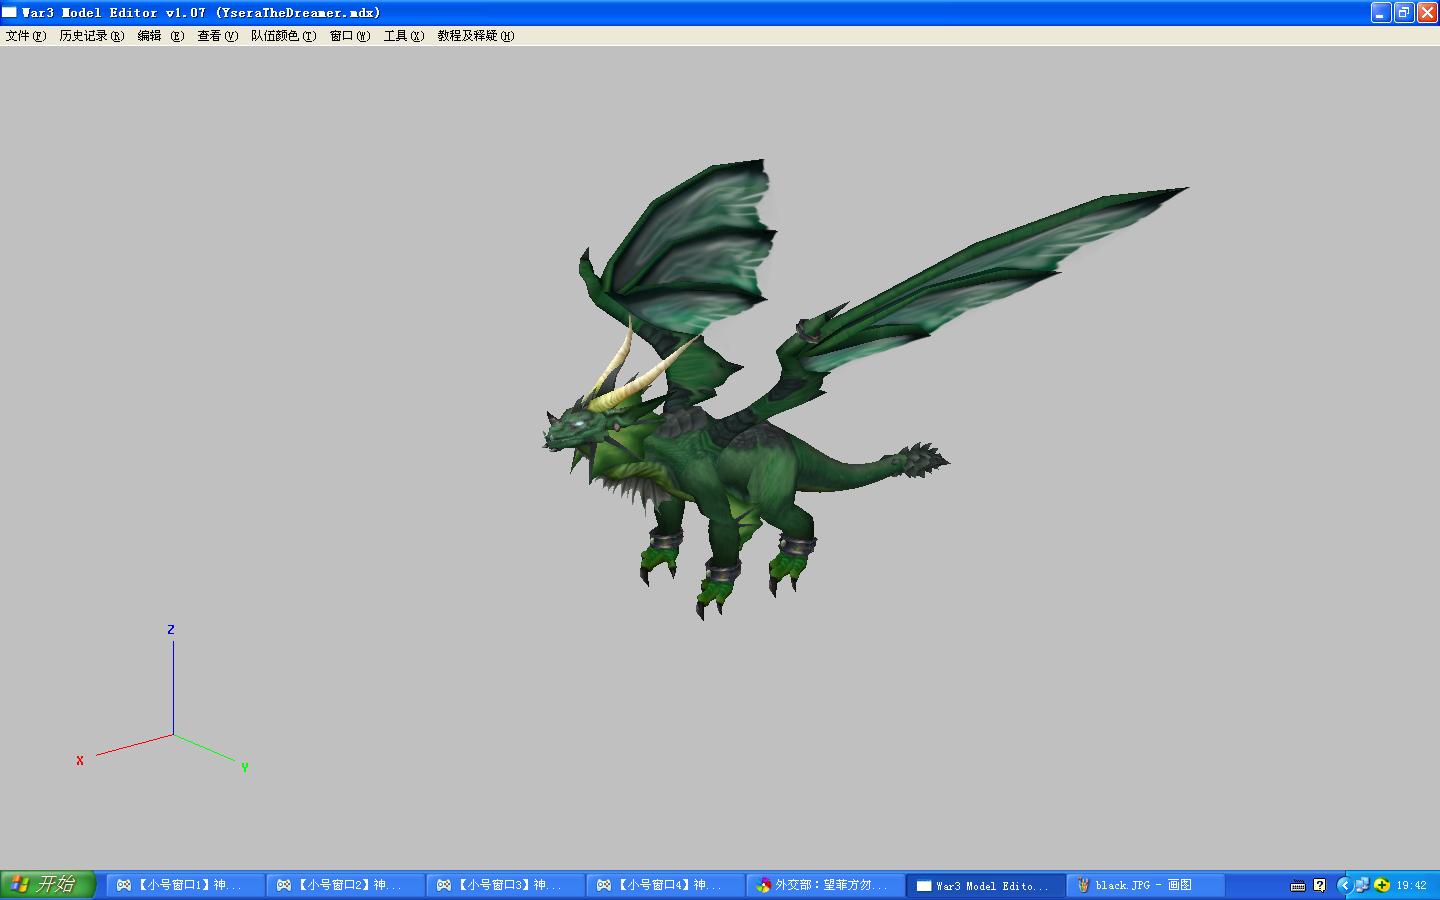Open the 队伍颜色(T) team color menu

tap(283, 36)
